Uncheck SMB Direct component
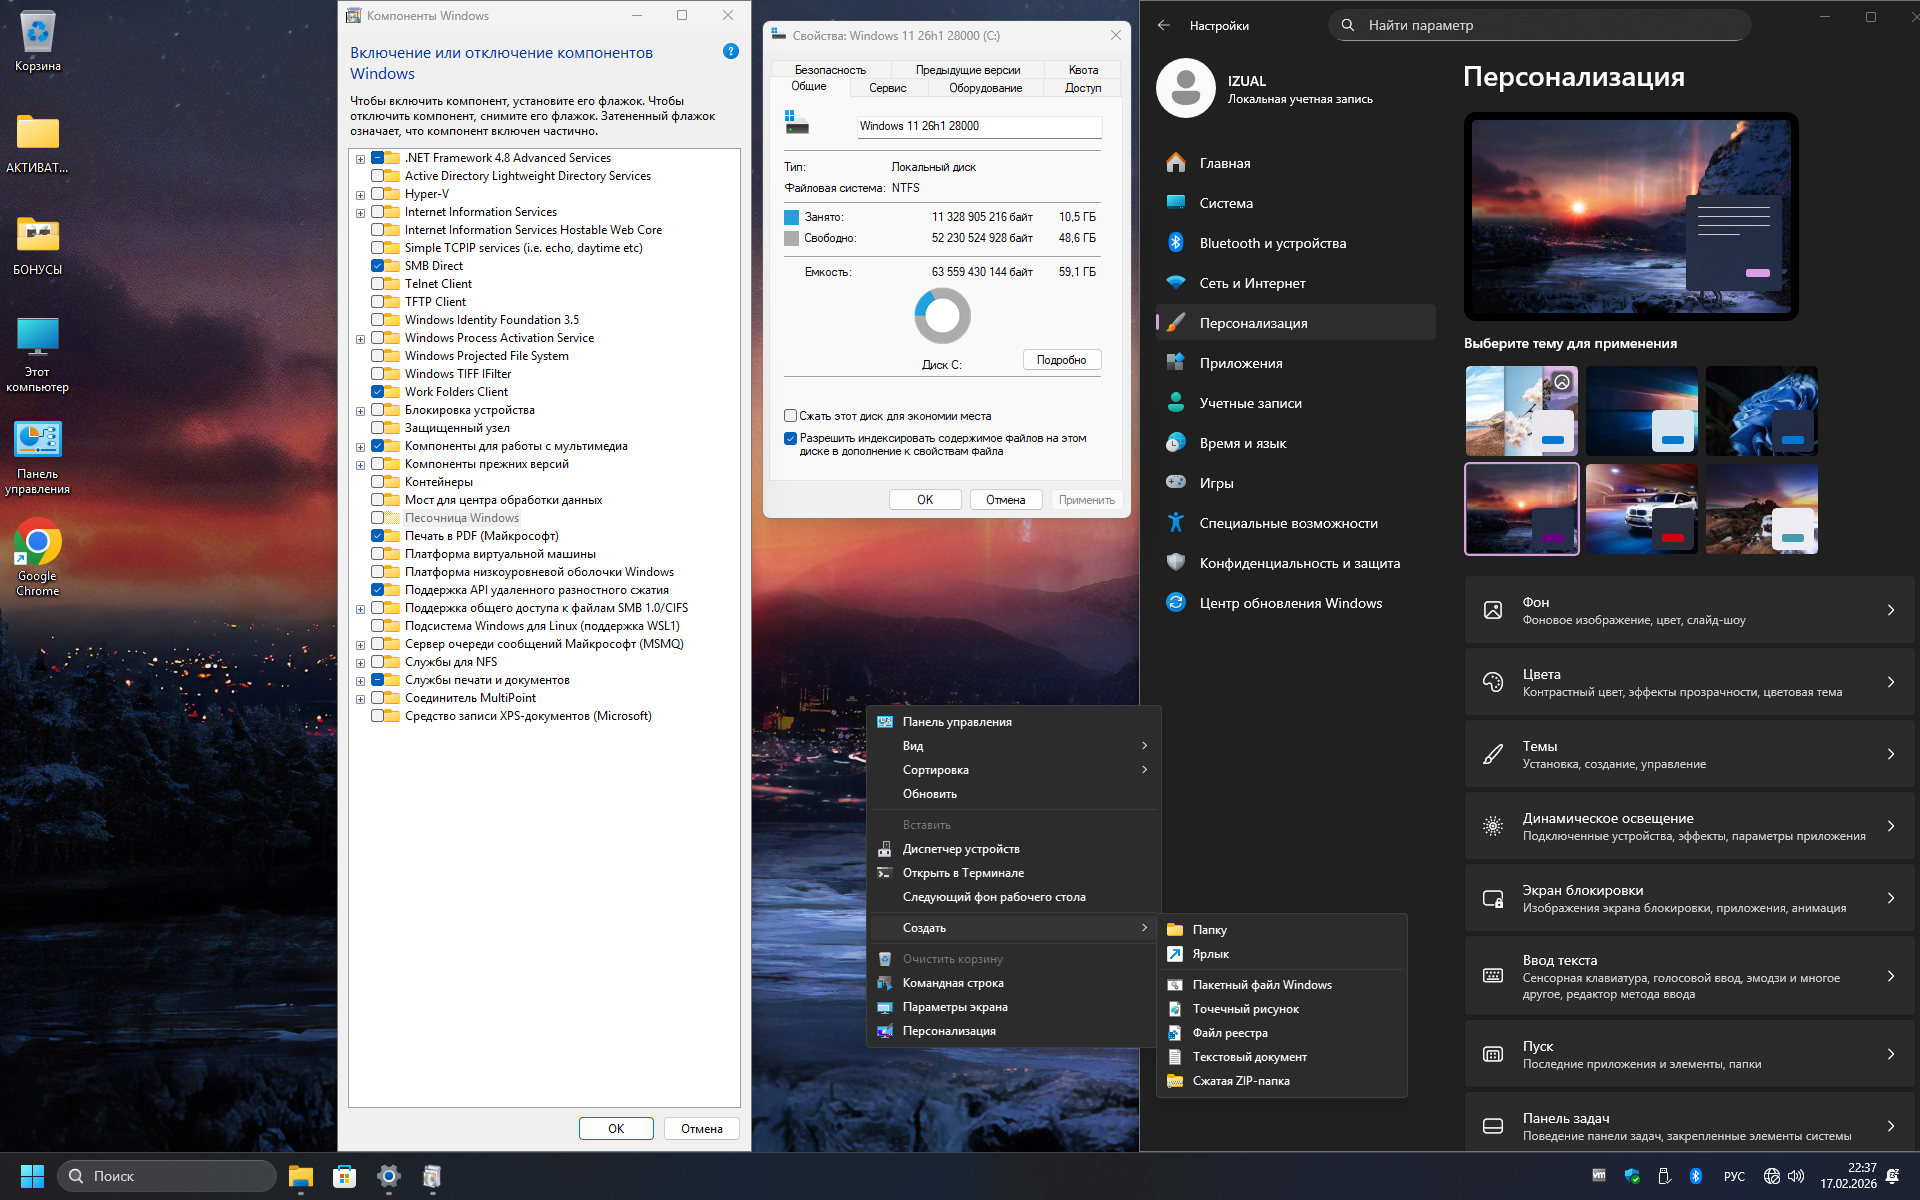Image resolution: width=1920 pixels, height=1200 pixels. click(378, 266)
